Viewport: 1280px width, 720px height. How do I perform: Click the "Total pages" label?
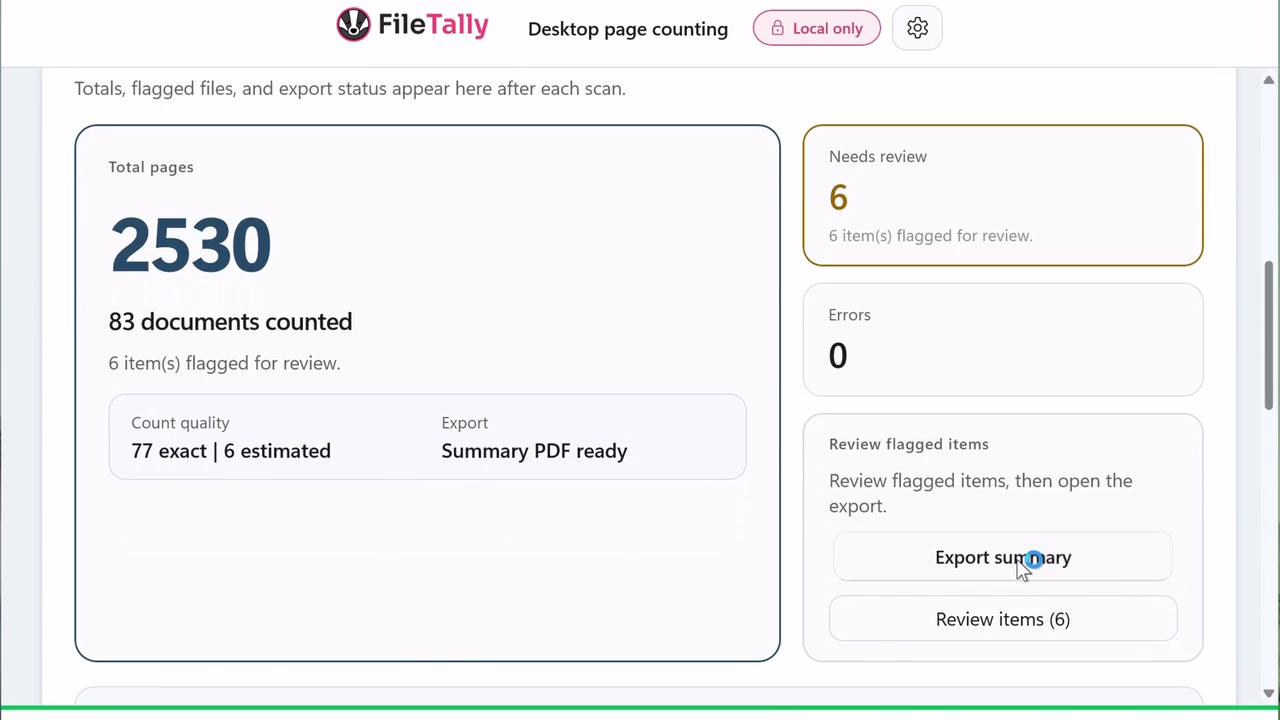point(151,167)
